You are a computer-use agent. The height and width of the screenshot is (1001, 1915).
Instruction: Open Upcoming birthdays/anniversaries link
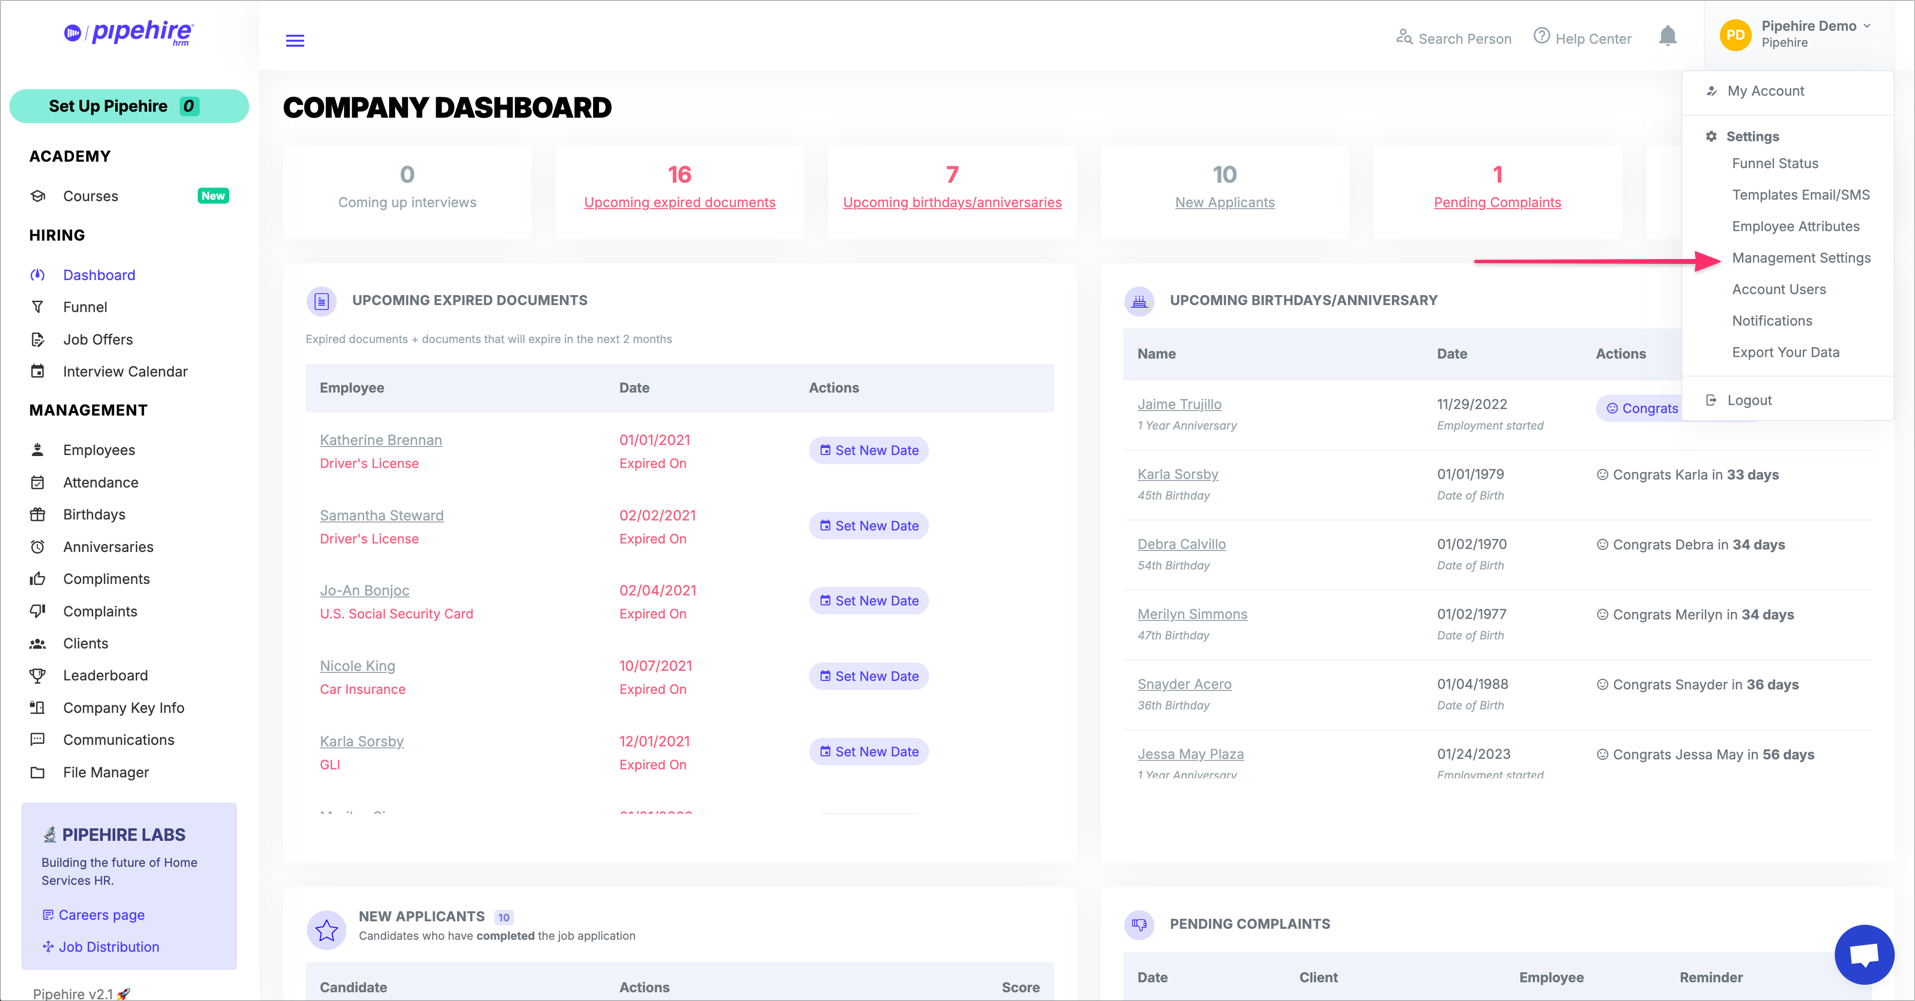(x=952, y=202)
